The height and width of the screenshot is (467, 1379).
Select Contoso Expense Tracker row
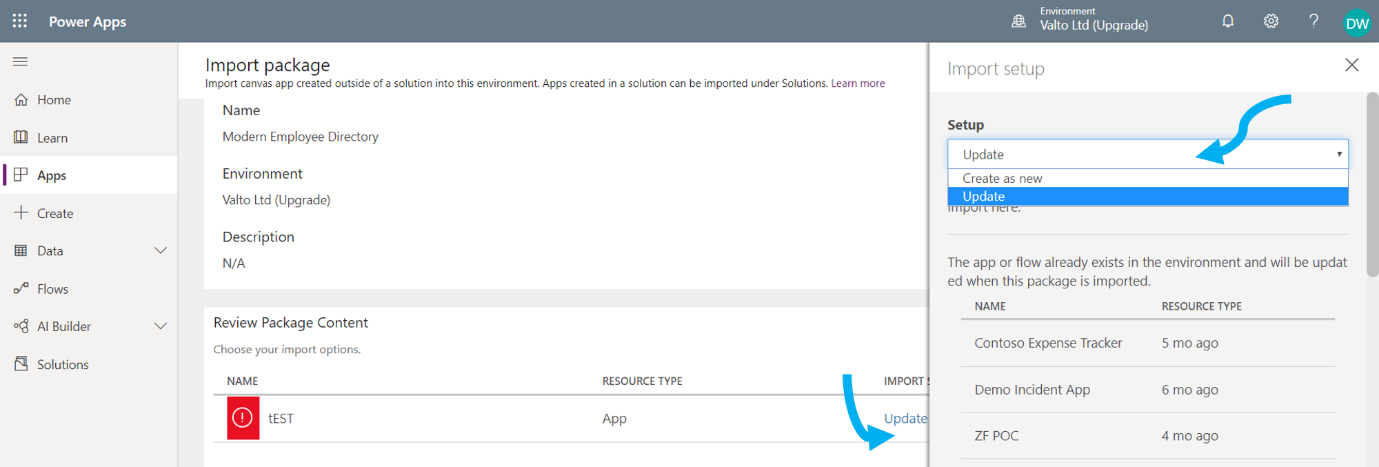(1148, 343)
